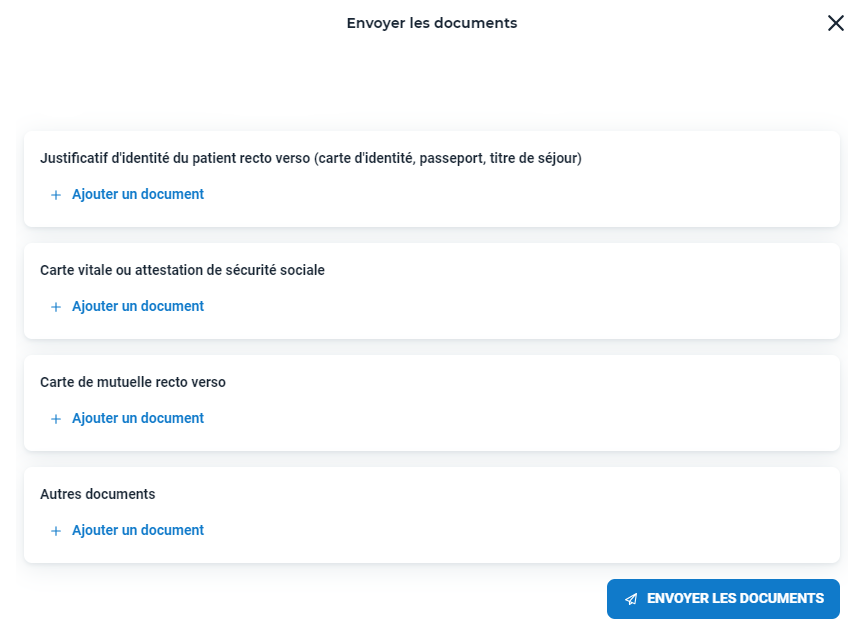The height and width of the screenshot is (643, 861).
Task: Click the Autres documents heading text
Action: pyautogui.click(x=98, y=494)
